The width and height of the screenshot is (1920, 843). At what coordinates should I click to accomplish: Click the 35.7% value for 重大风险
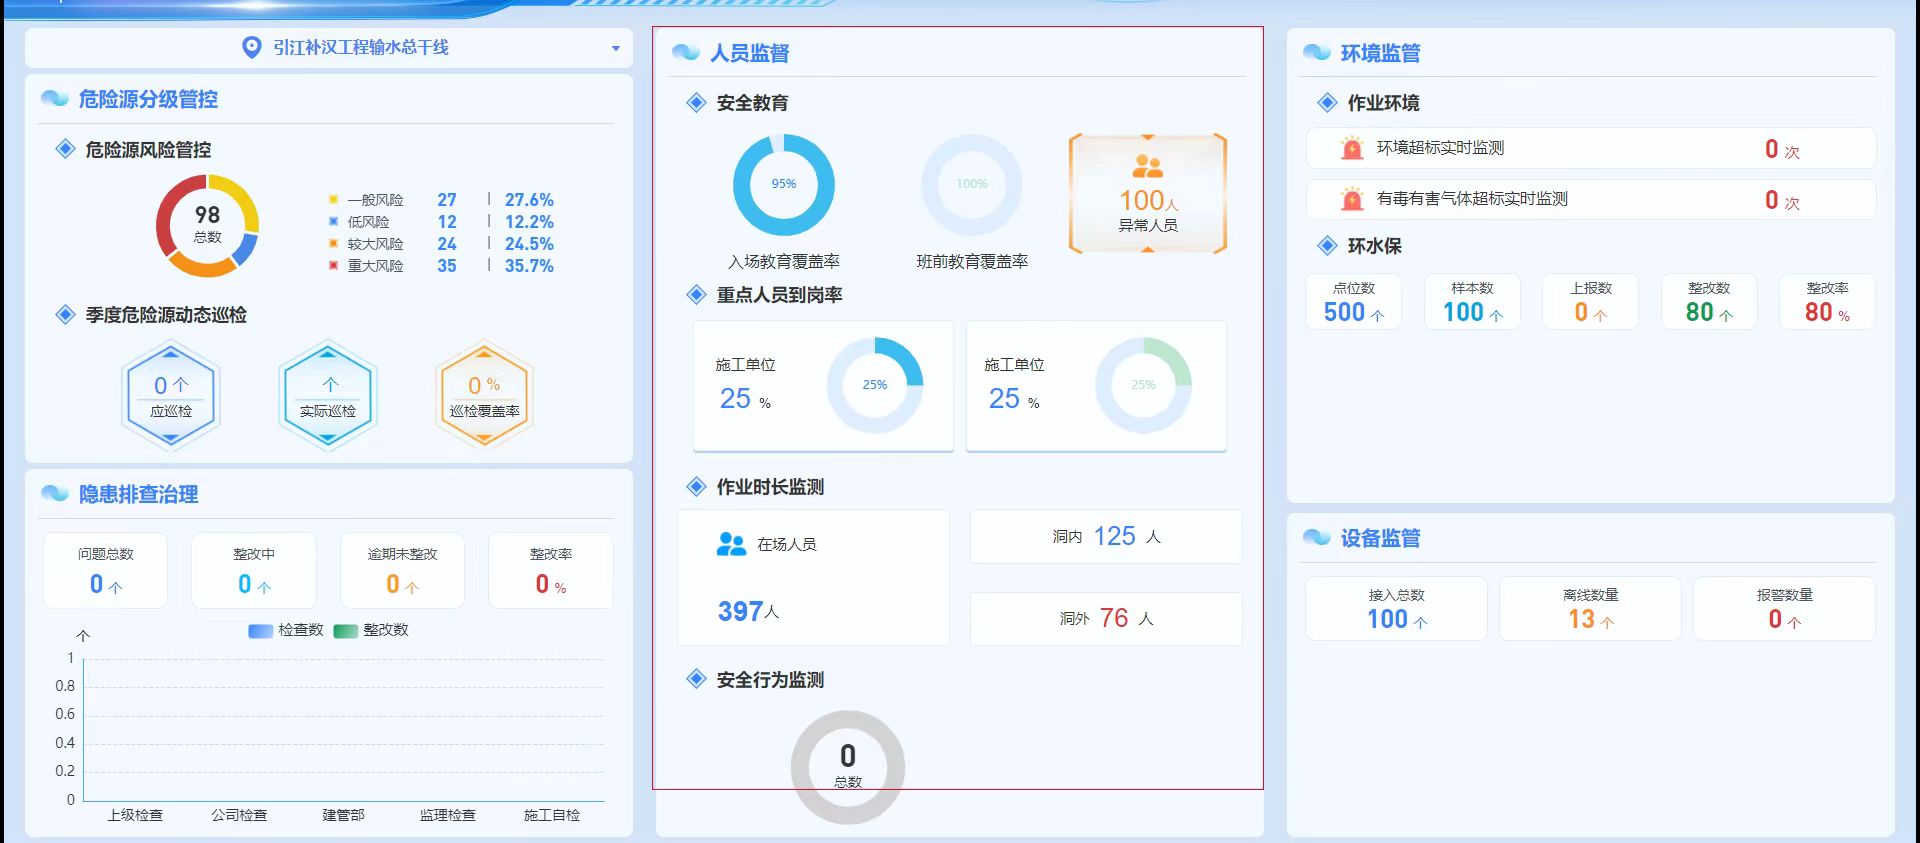(x=529, y=266)
